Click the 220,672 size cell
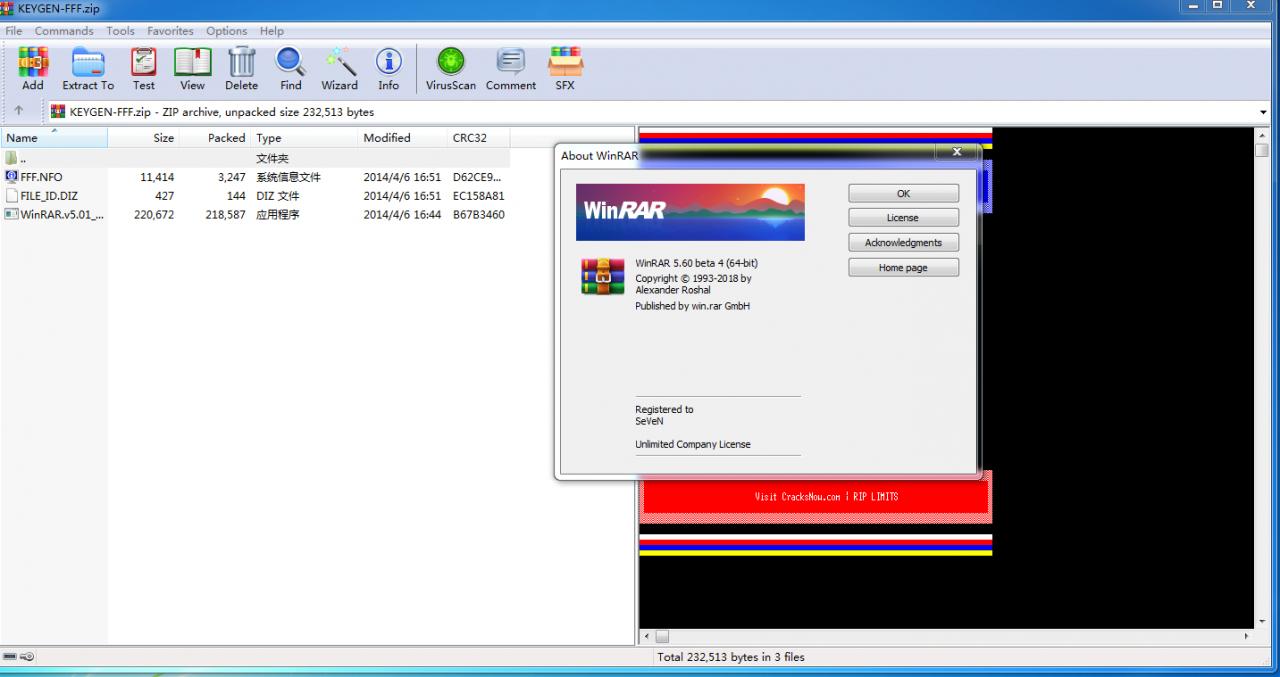1280x677 pixels. click(154, 214)
